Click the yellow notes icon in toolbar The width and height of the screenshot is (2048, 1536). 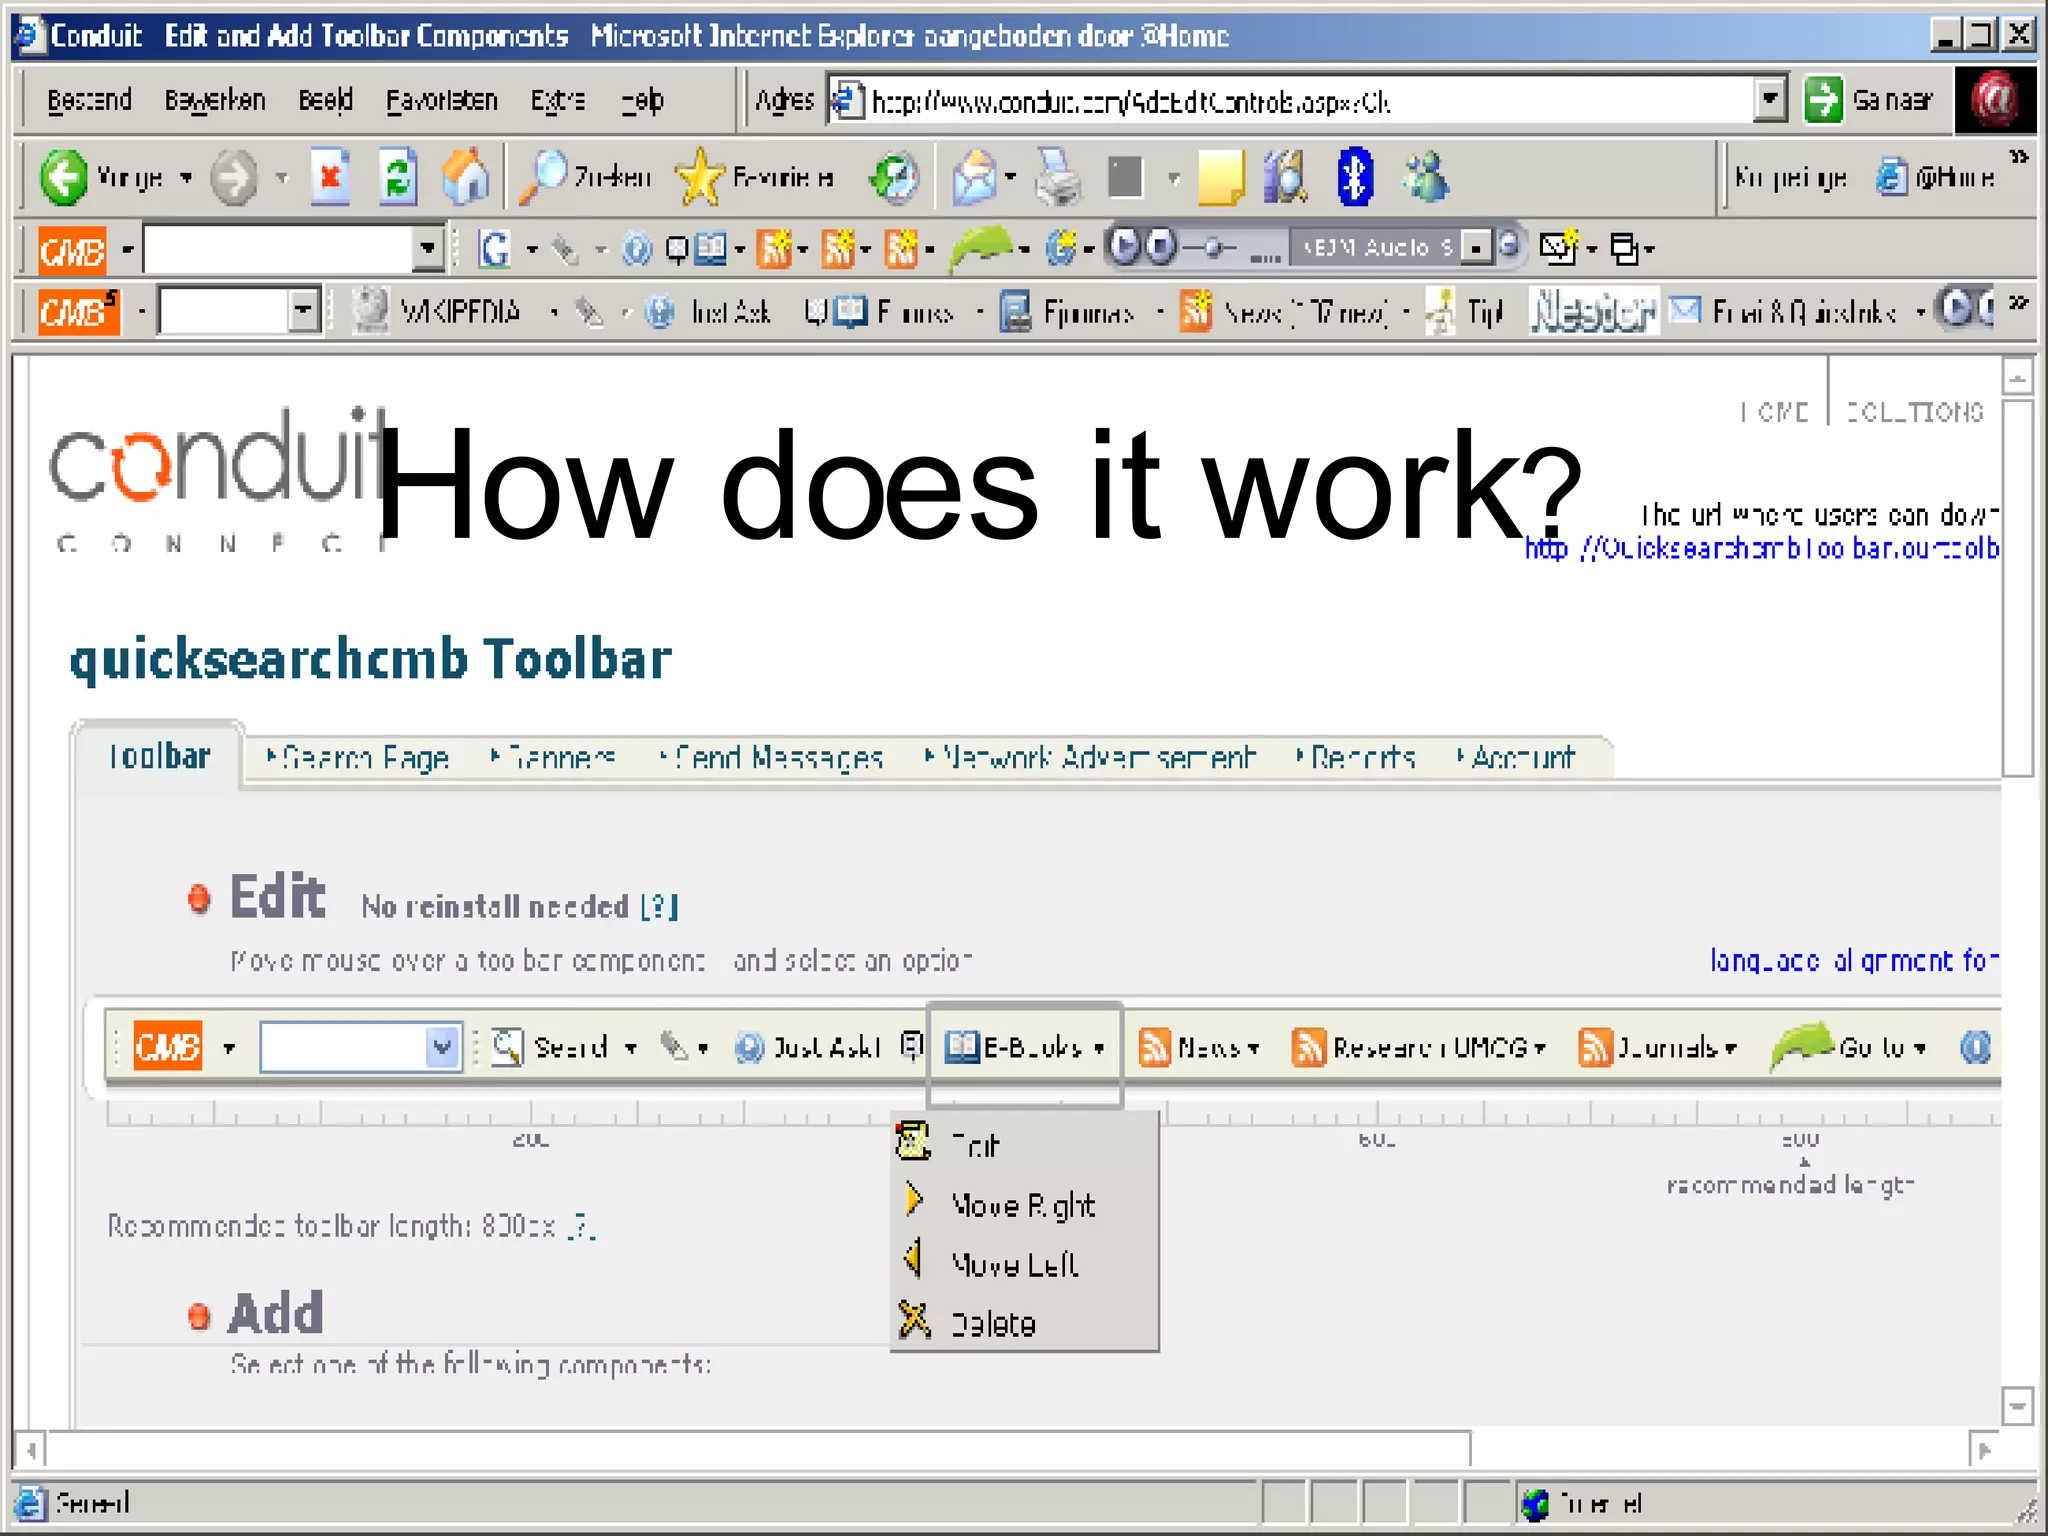click(x=1220, y=178)
